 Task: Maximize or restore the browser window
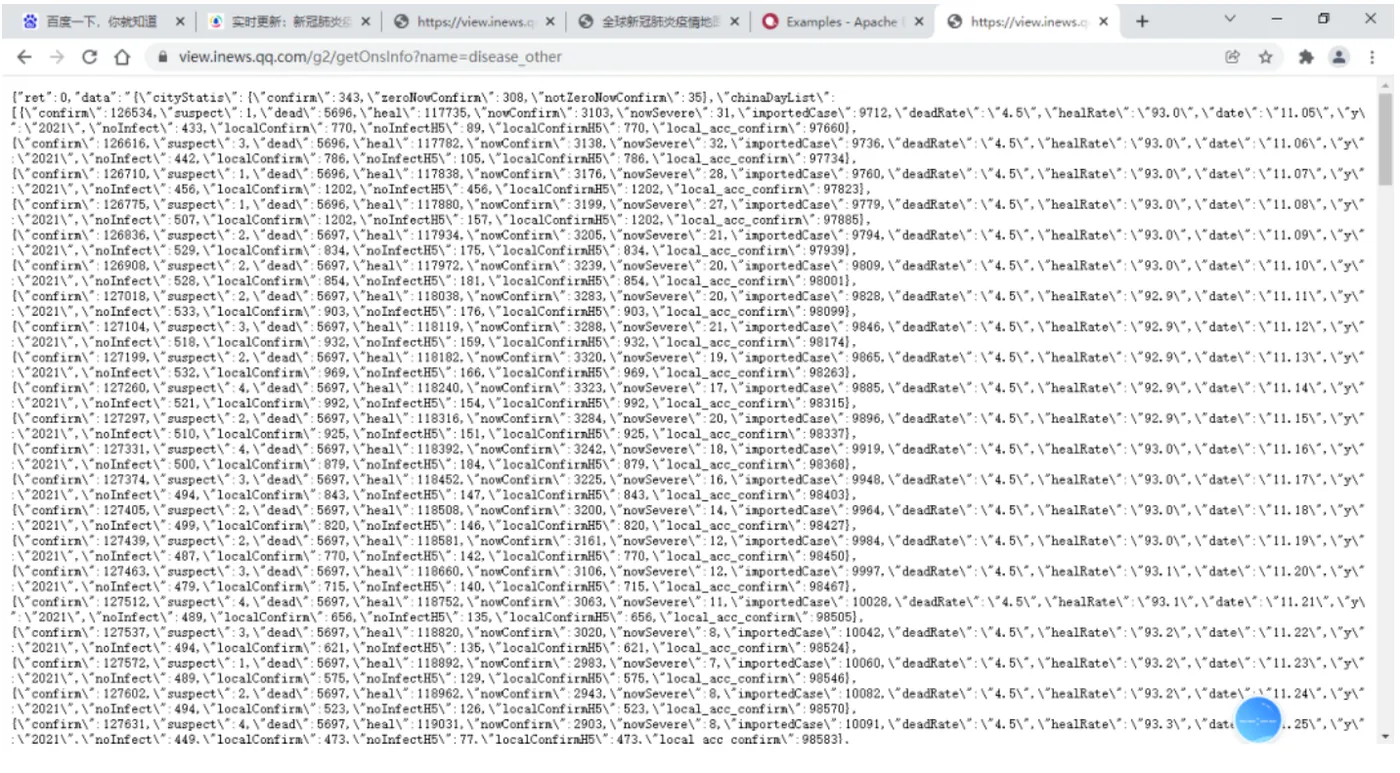[x=1324, y=19]
